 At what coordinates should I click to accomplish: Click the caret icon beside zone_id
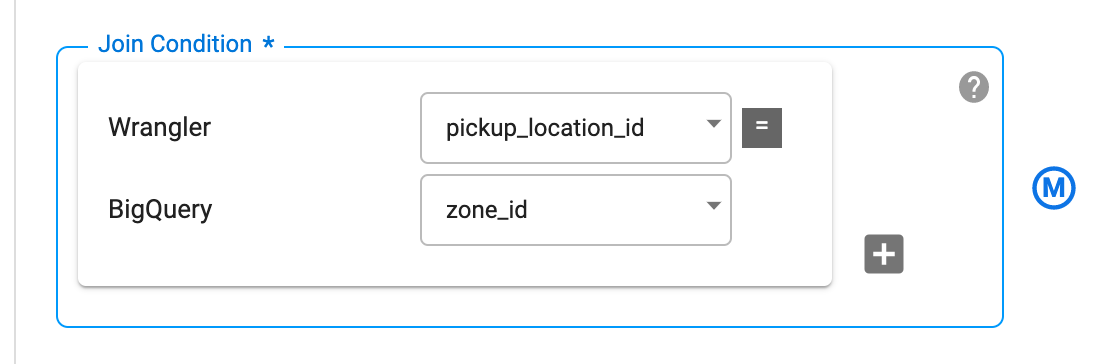(713, 206)
